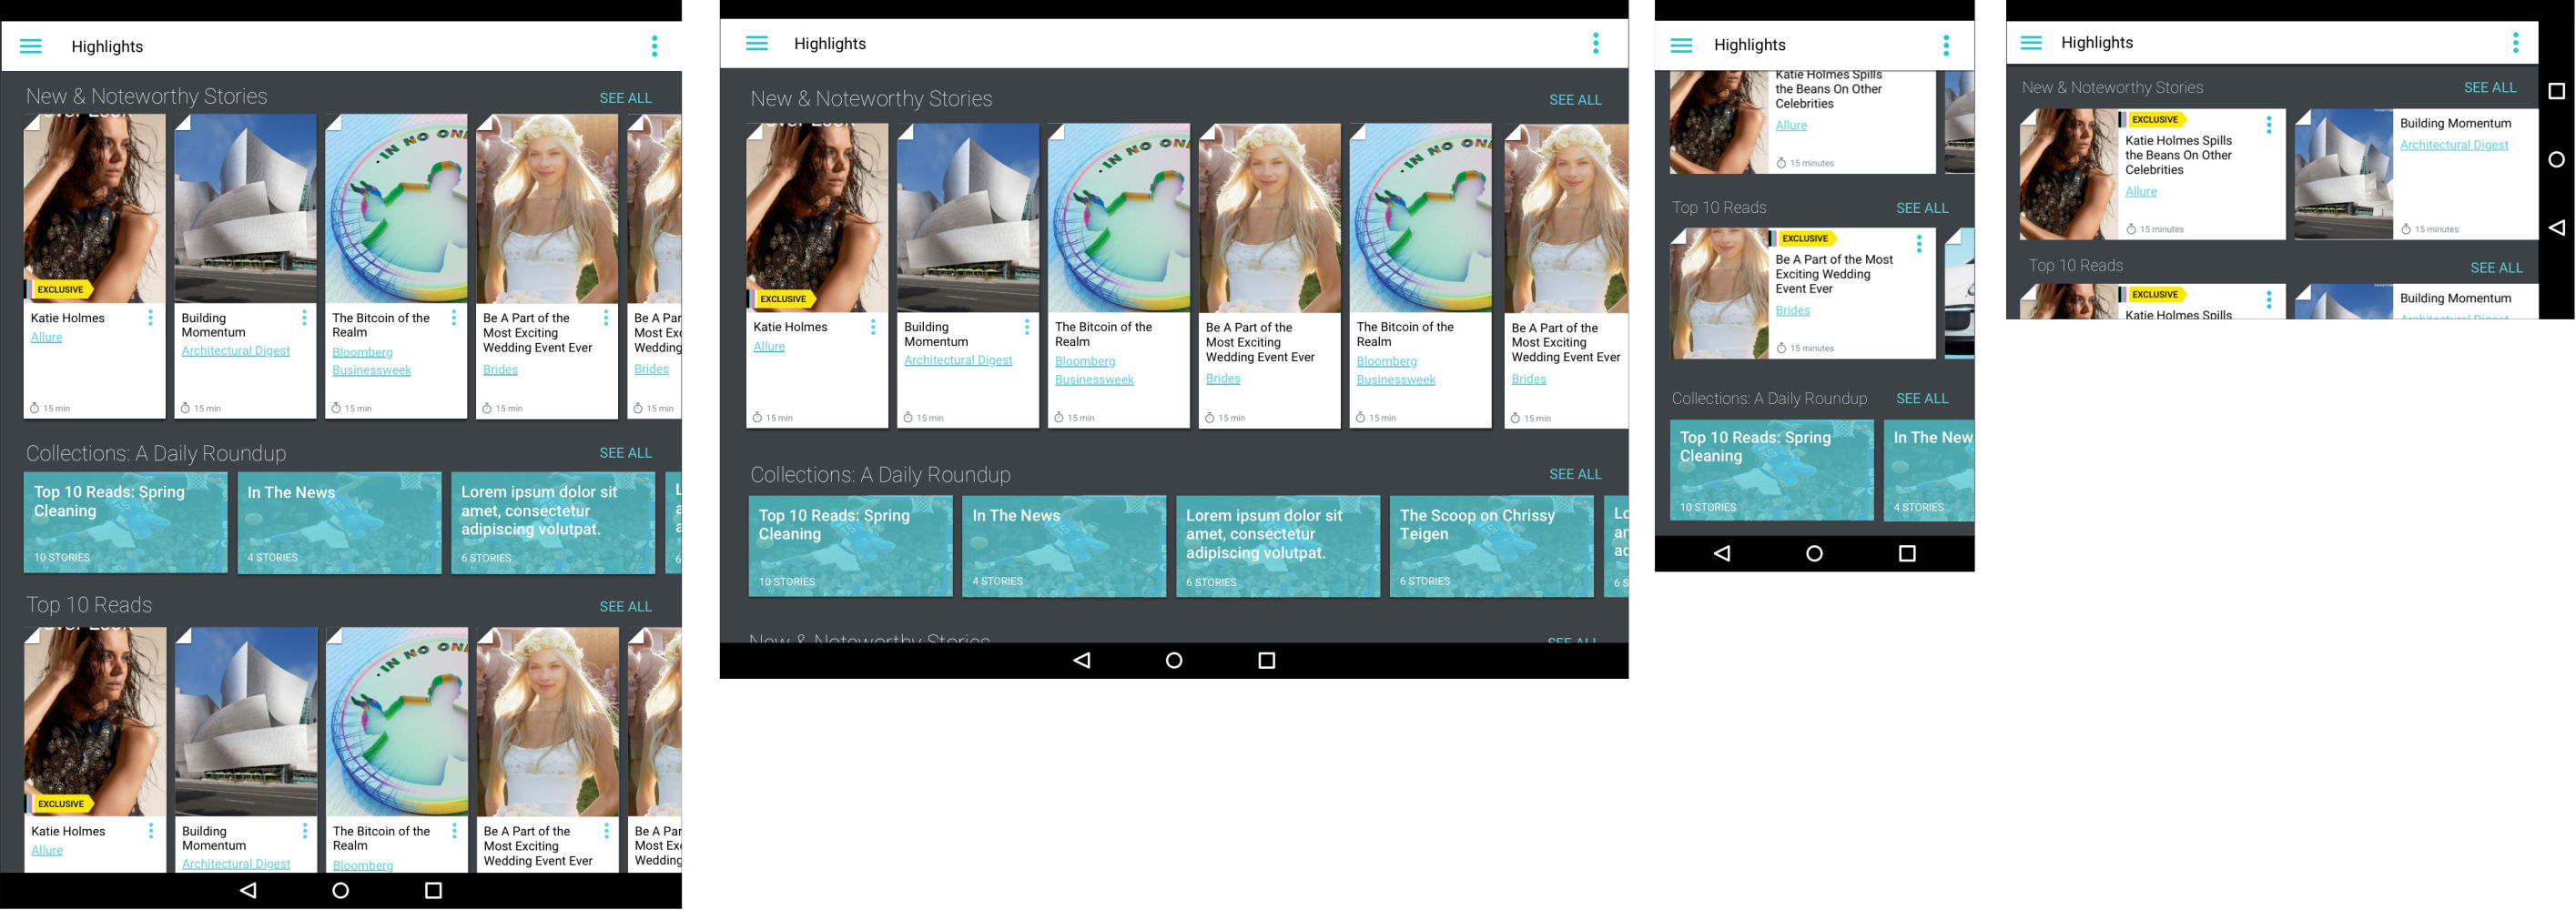2576x910 pixels.
Task: Click SEE ALL for Collections on portrait tablet
Action: coord(625,453)
